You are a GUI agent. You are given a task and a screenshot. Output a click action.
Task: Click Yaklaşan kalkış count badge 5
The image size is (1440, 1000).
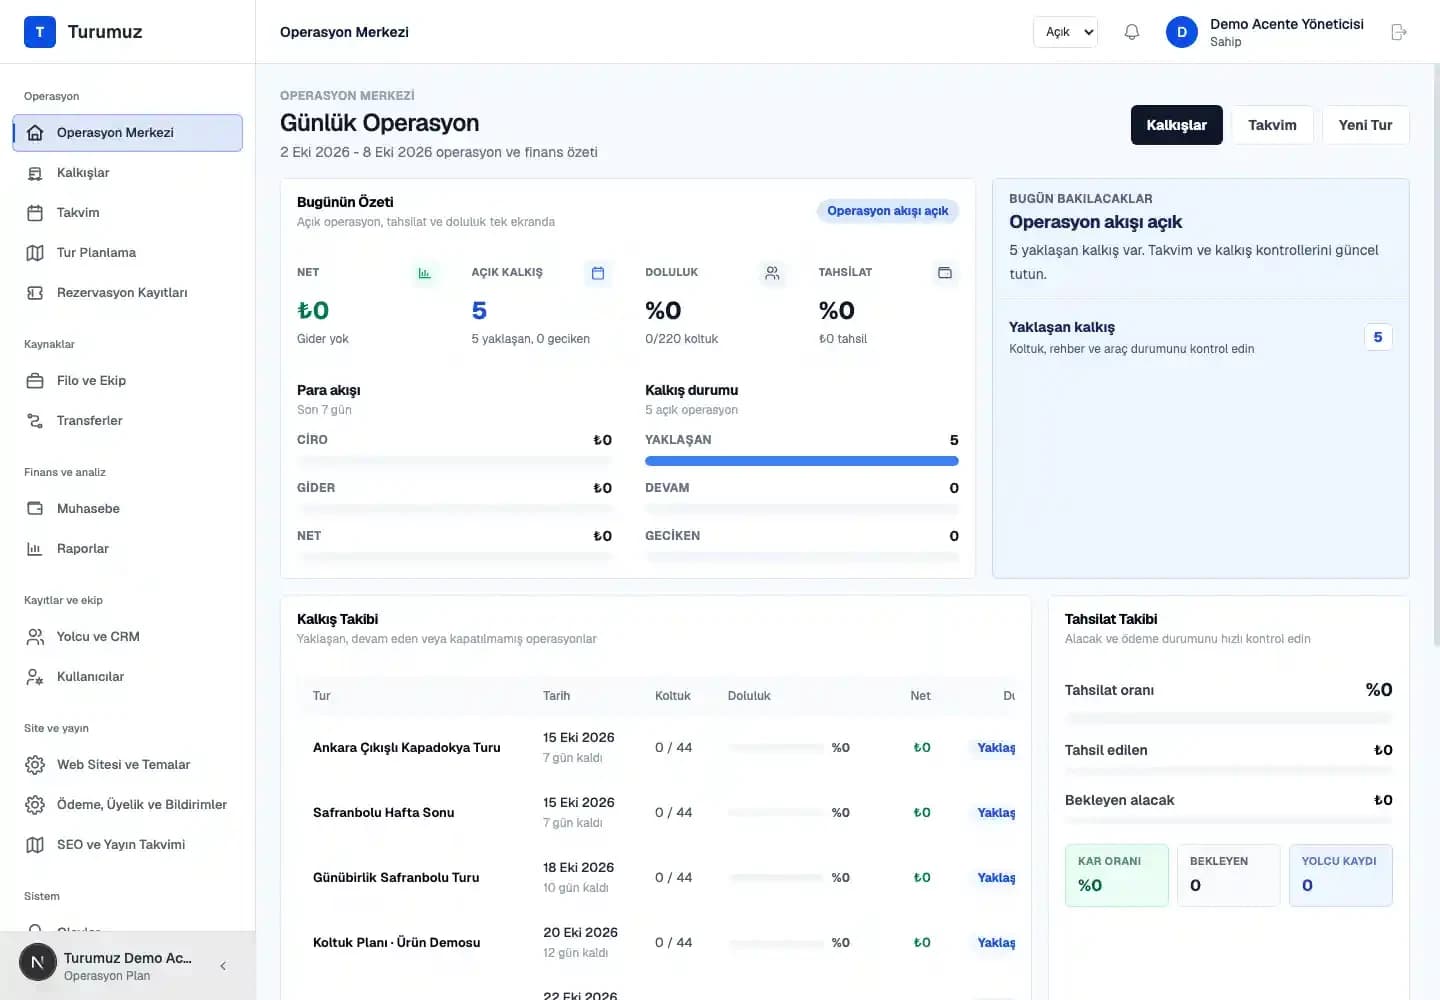1378,337
